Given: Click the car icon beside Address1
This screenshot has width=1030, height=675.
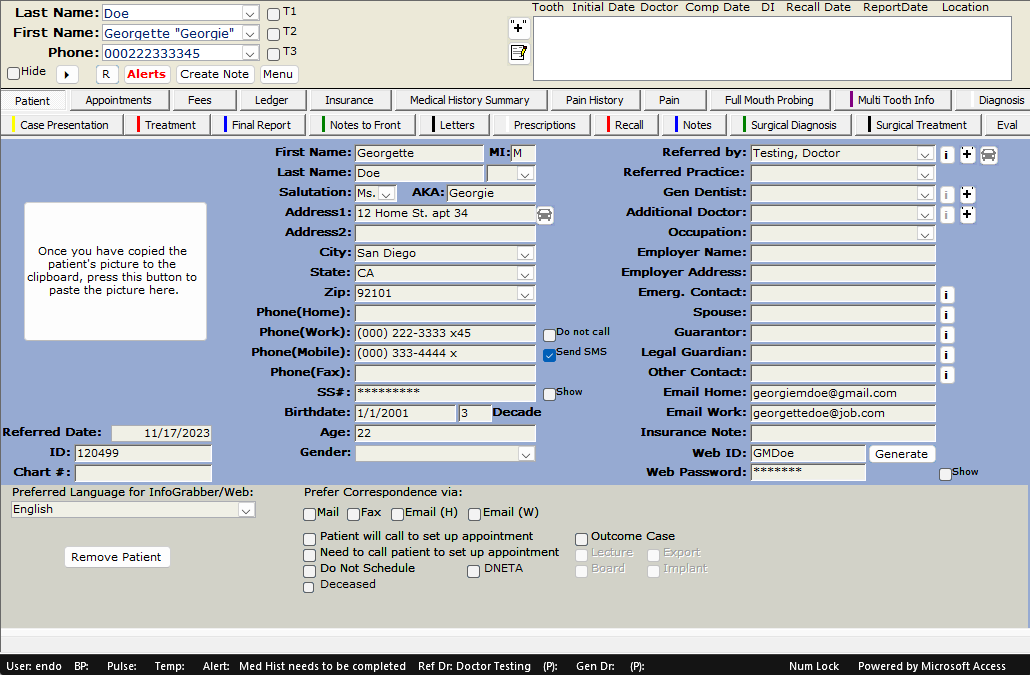Looking at the screenshot, I should pyautogui.click(x=545, y=215).
